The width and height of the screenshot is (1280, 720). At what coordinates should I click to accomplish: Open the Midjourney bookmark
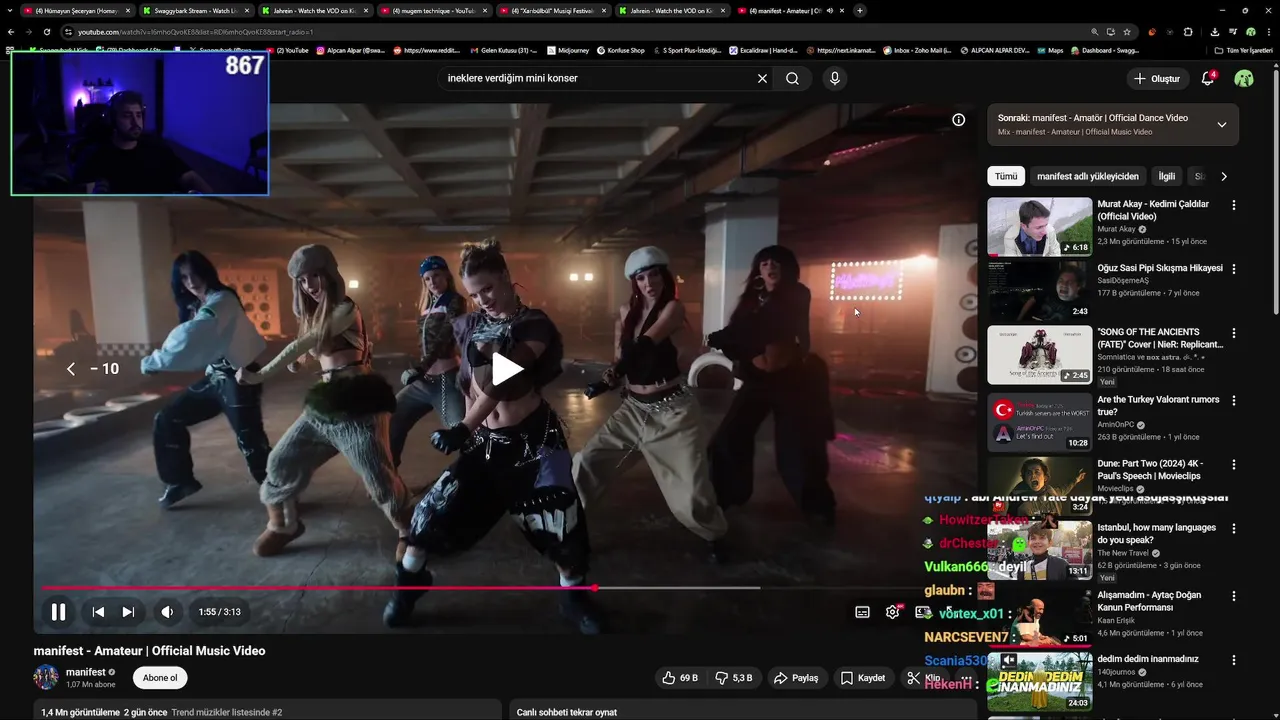click(567, 50)
